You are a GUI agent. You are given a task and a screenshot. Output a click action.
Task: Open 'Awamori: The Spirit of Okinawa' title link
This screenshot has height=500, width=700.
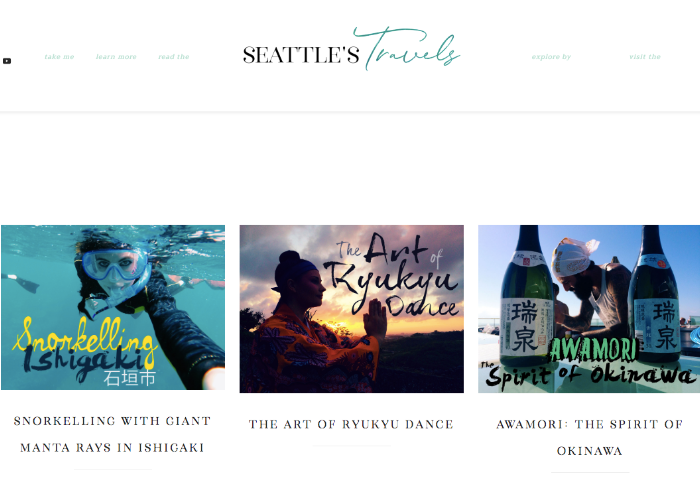tap(590, 437)
